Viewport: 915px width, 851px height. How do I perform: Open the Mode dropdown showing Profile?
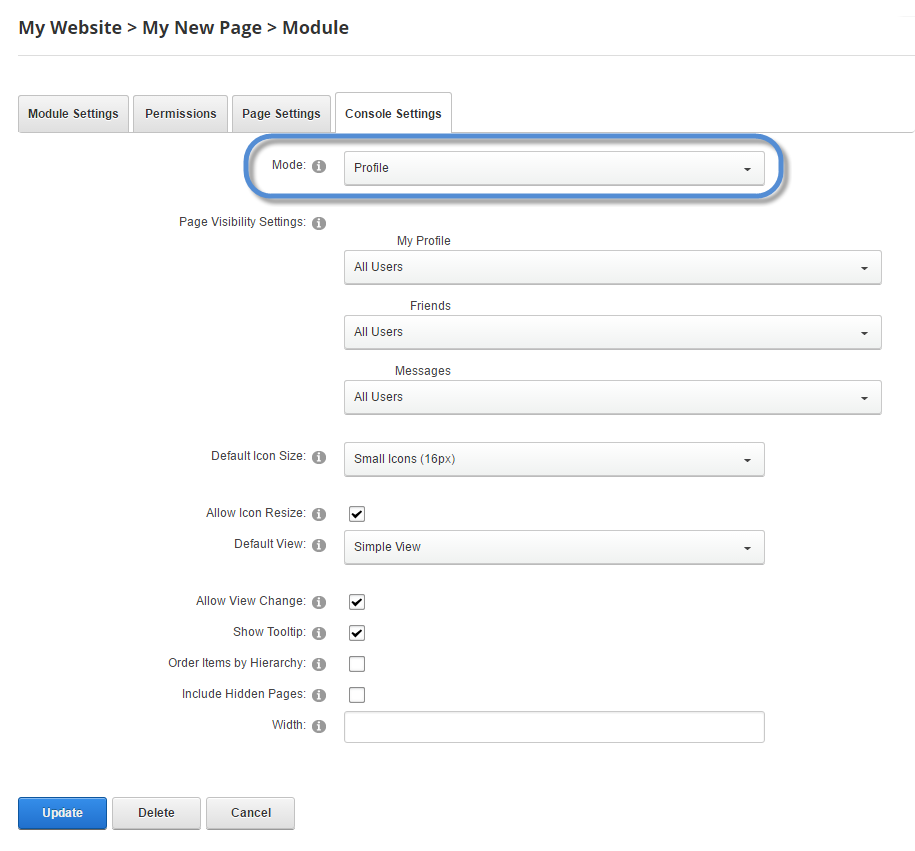(554, 168)
